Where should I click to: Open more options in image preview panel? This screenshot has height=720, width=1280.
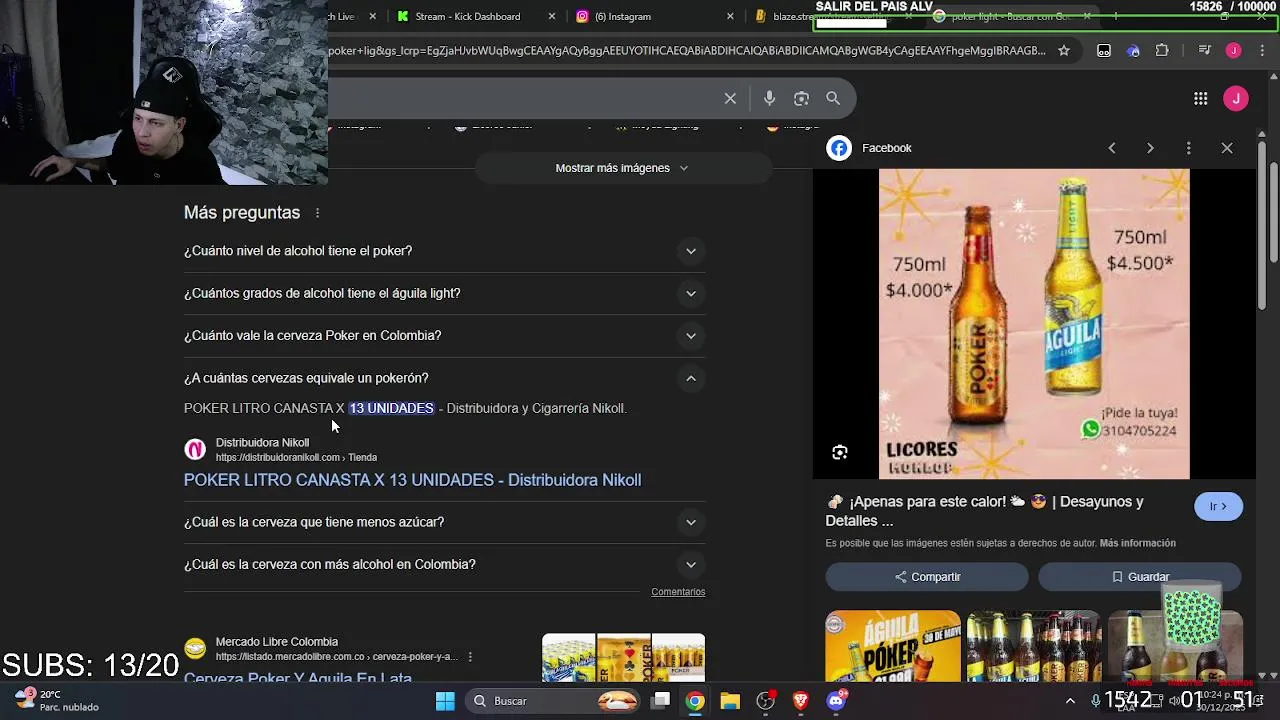1188,148
